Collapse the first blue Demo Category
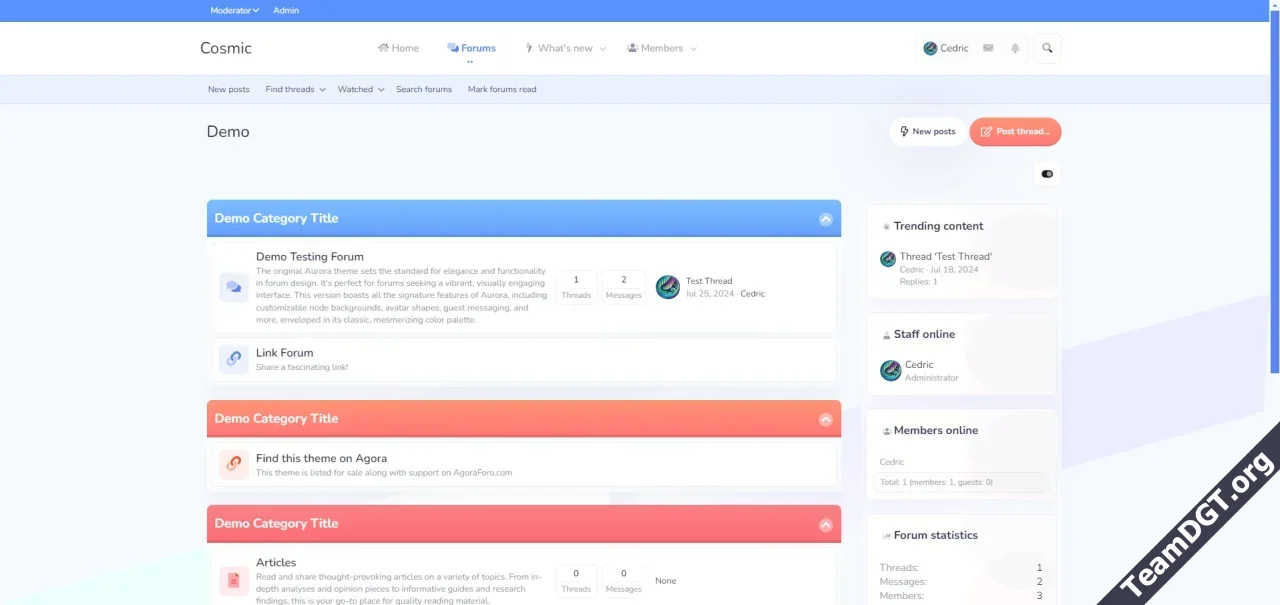This screenshot has width=1280, height=605. pyautogui.click(x=825, y=219)
